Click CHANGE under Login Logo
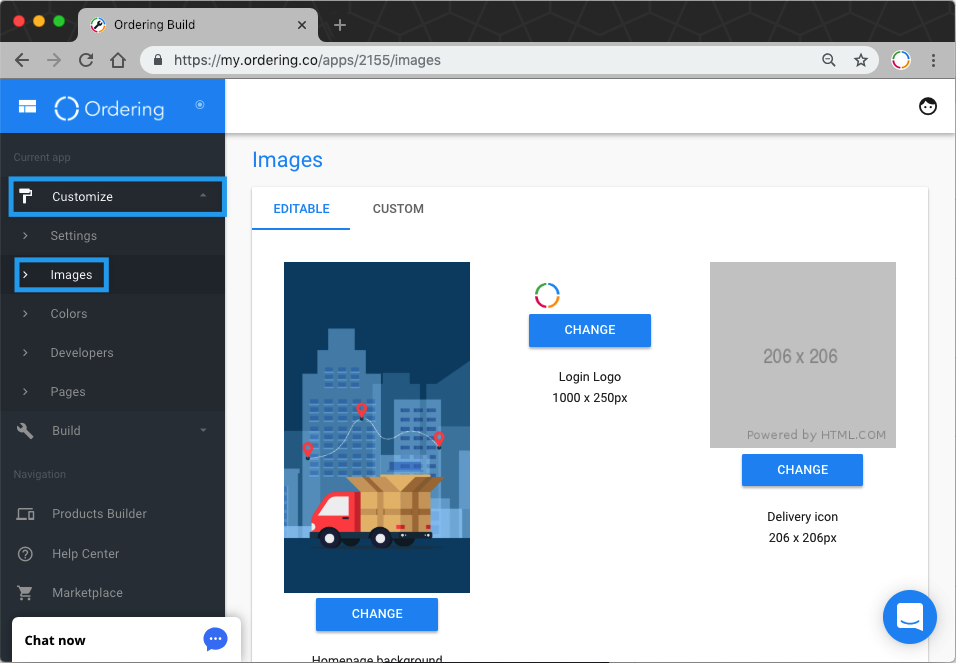956x663 pixels. (x=590, y=330)
